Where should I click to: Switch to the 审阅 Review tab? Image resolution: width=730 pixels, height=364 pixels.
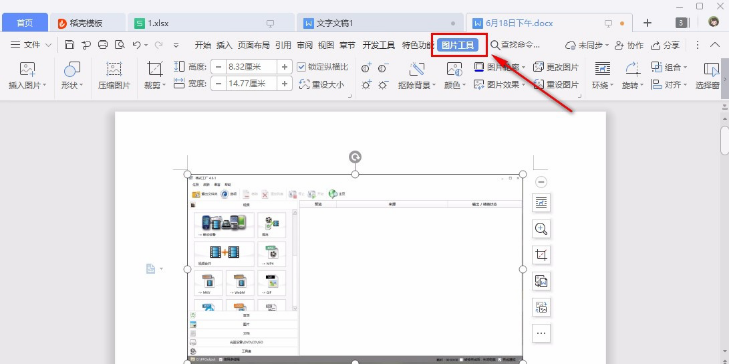[304, 45]
